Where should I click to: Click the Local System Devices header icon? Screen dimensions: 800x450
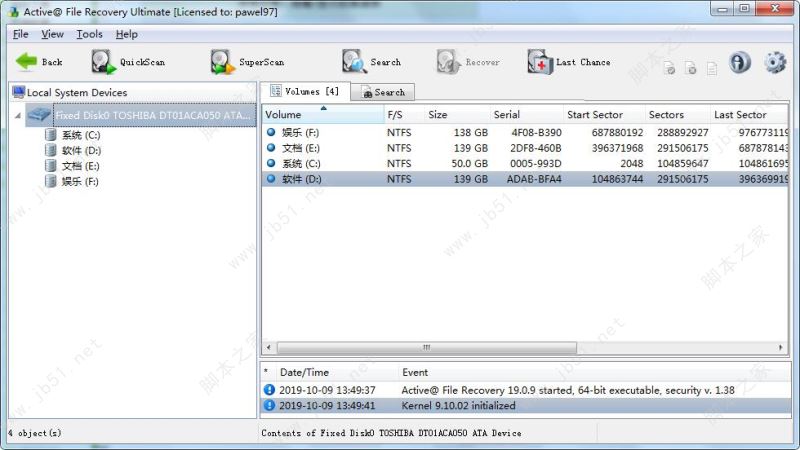pos(19,92)
